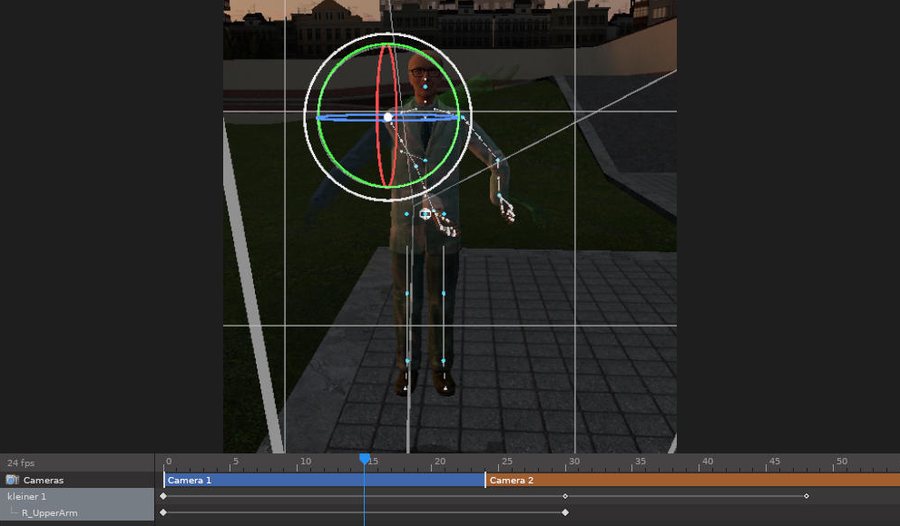This screenshot has width=900, height=526.
Task: Click the white gizmo center dot
Action: click(388, 117)
